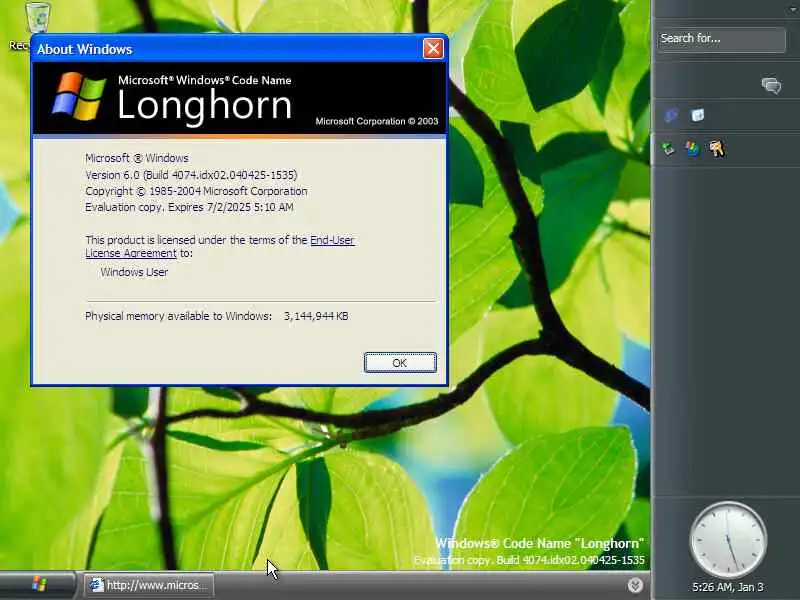Click the Windows flag logo in Longhorn banner
The width and height of the screenshot is (800, 600).
[x=79, y=97]
